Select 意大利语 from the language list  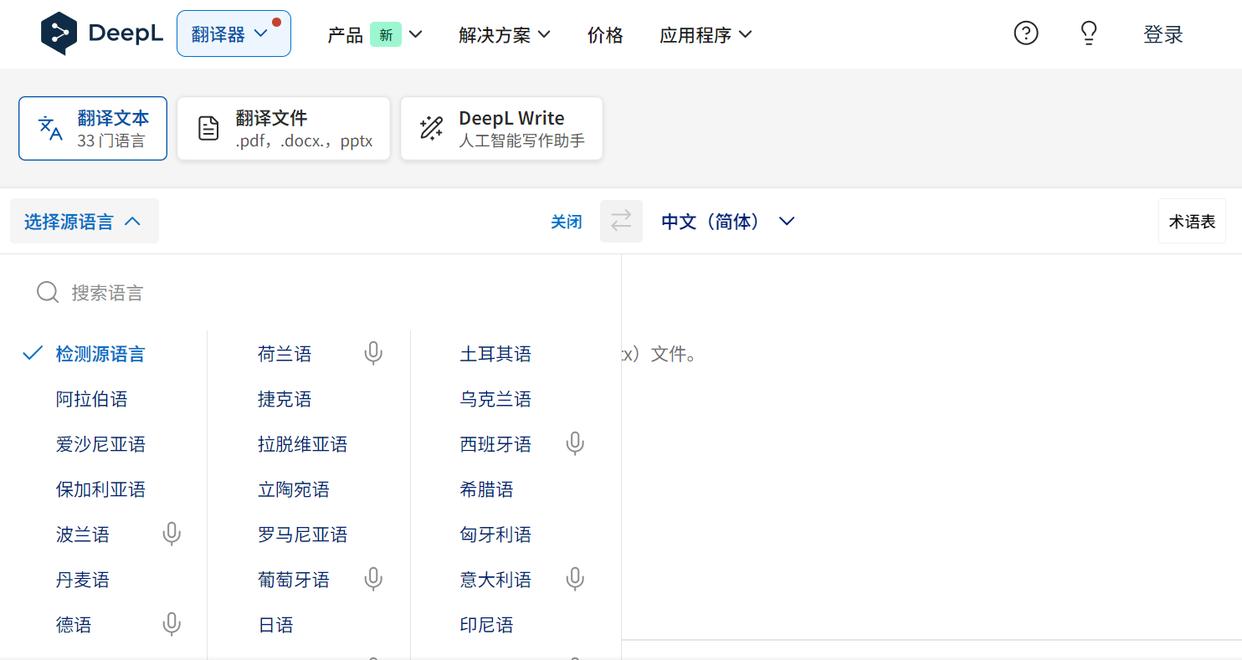pos(495,579)
